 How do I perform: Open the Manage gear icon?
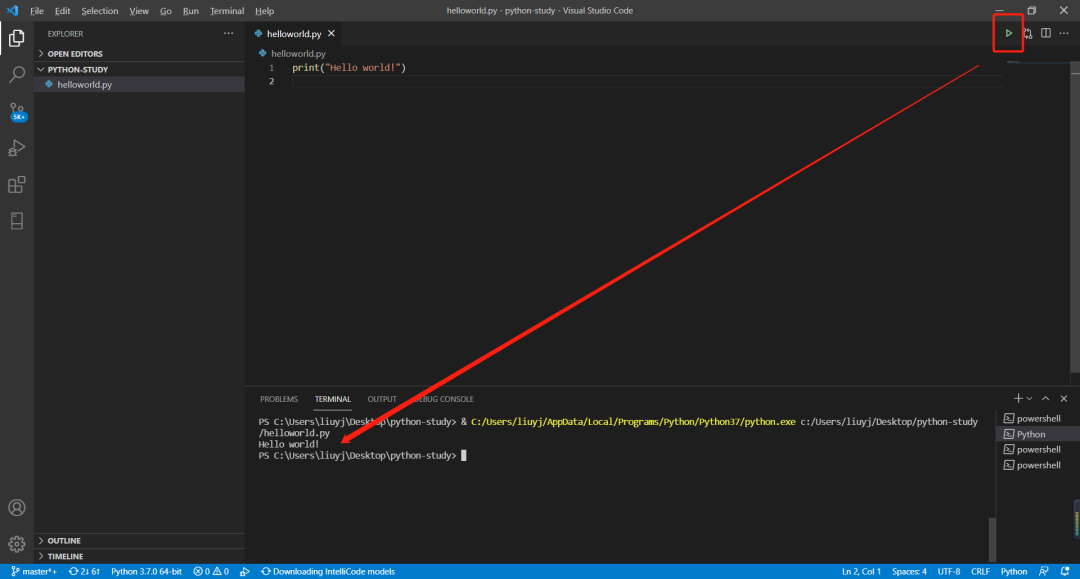pyautogui.click(x=17, y=544)
